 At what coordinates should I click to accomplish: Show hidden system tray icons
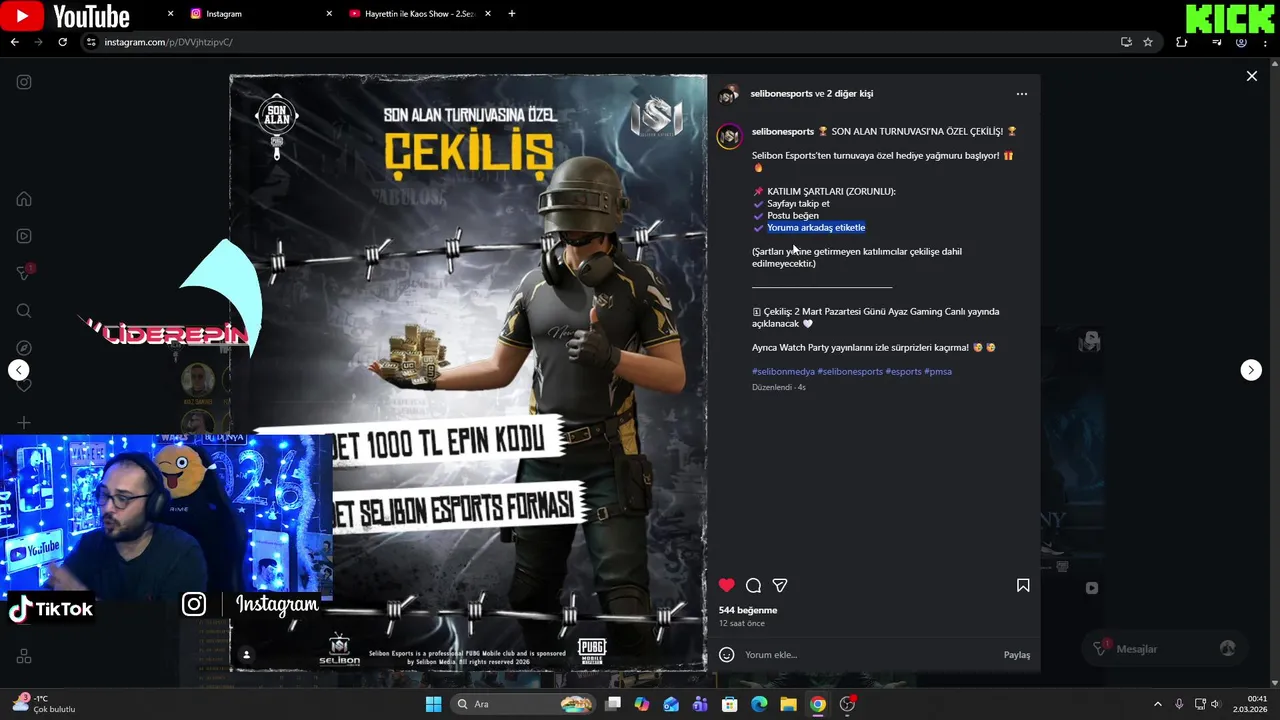1158,704
